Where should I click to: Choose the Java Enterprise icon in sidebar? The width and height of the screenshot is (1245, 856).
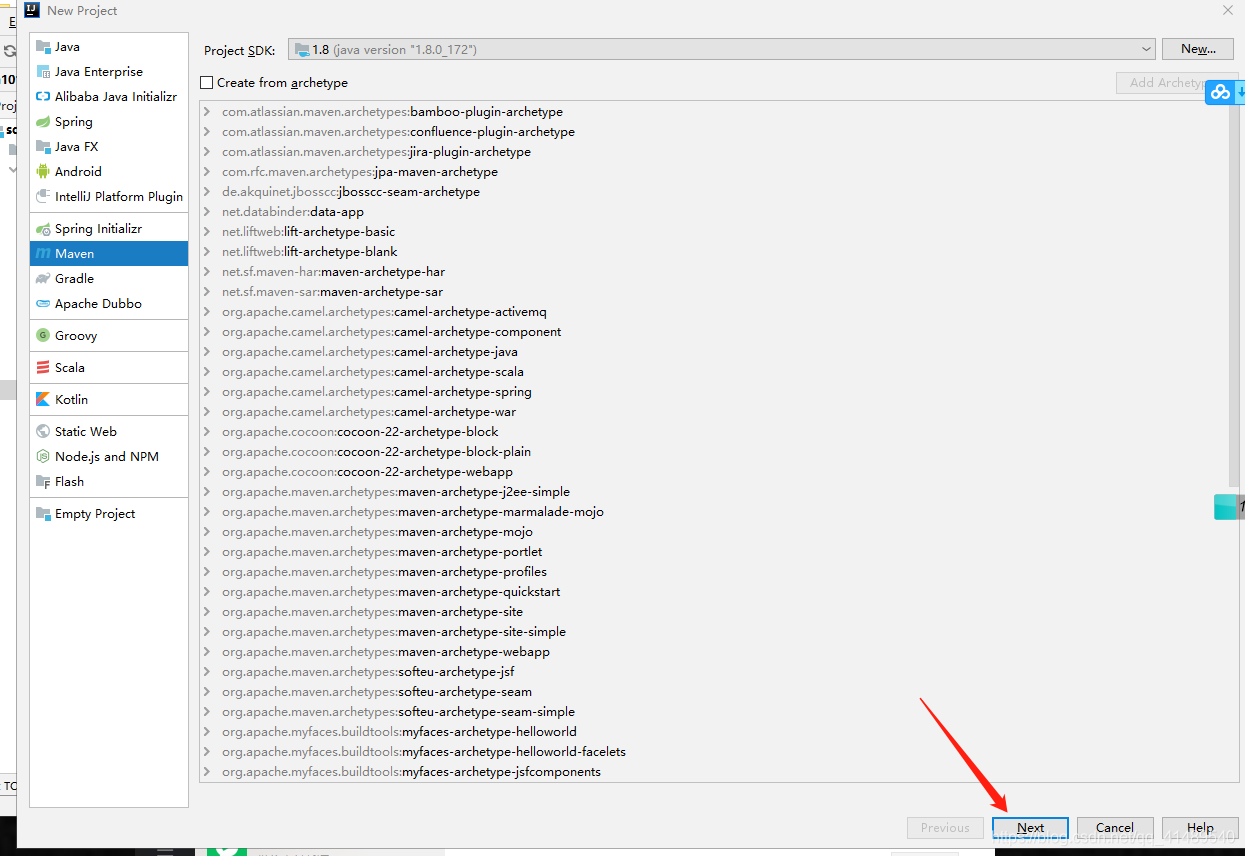click(x=43, y=72)
